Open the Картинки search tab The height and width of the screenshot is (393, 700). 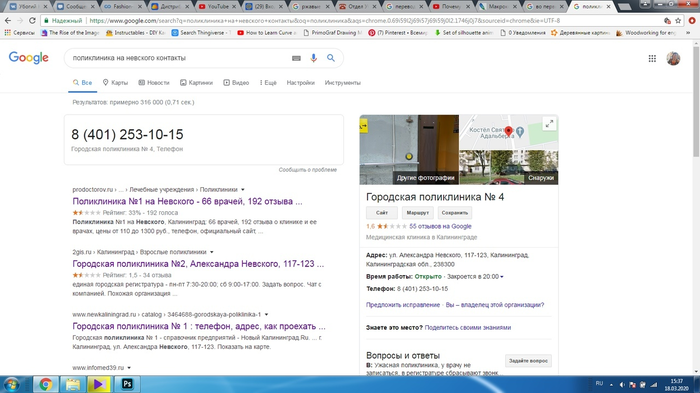(x=196, y=83)
